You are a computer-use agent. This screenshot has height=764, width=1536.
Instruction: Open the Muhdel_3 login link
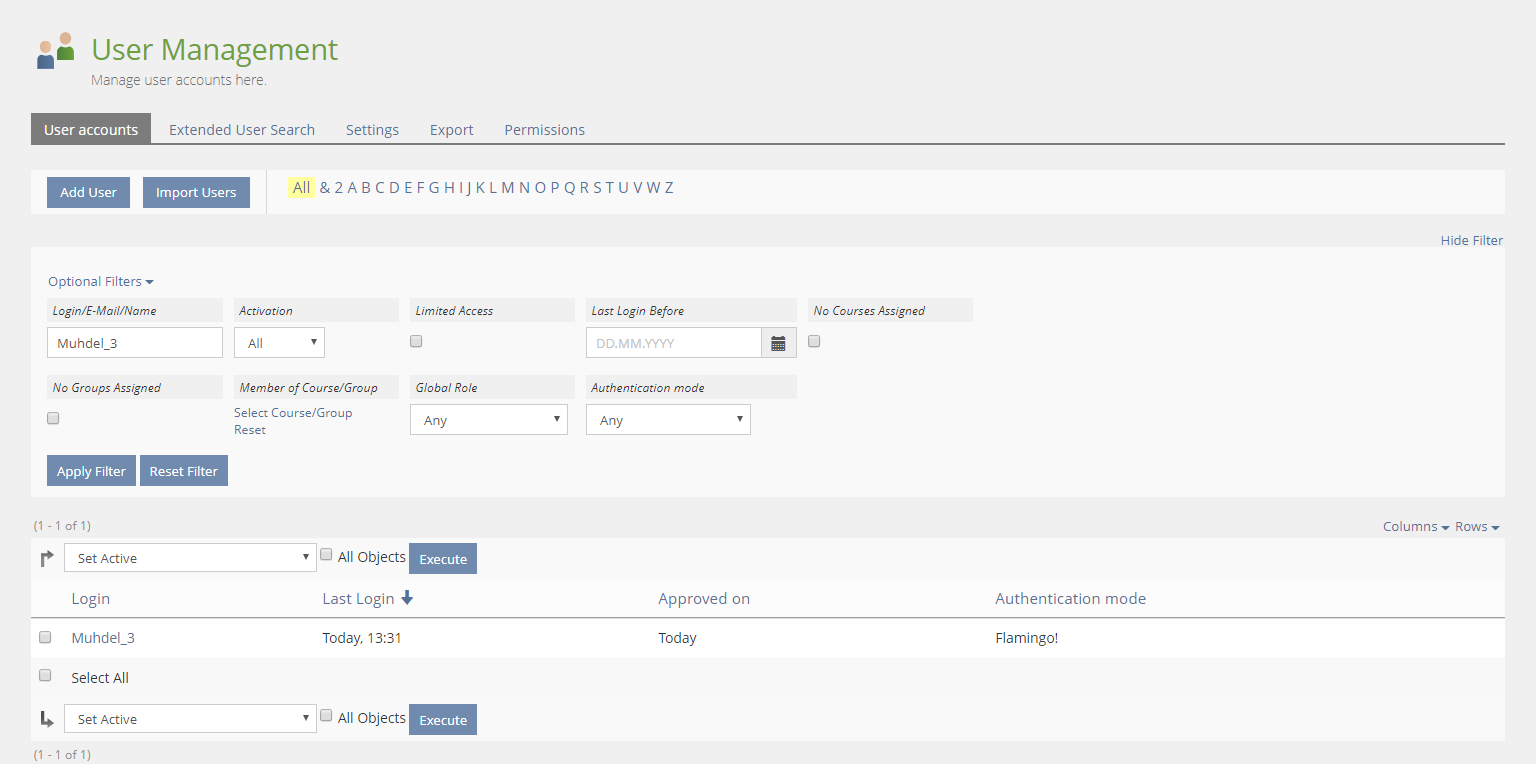tap(103, 638)
